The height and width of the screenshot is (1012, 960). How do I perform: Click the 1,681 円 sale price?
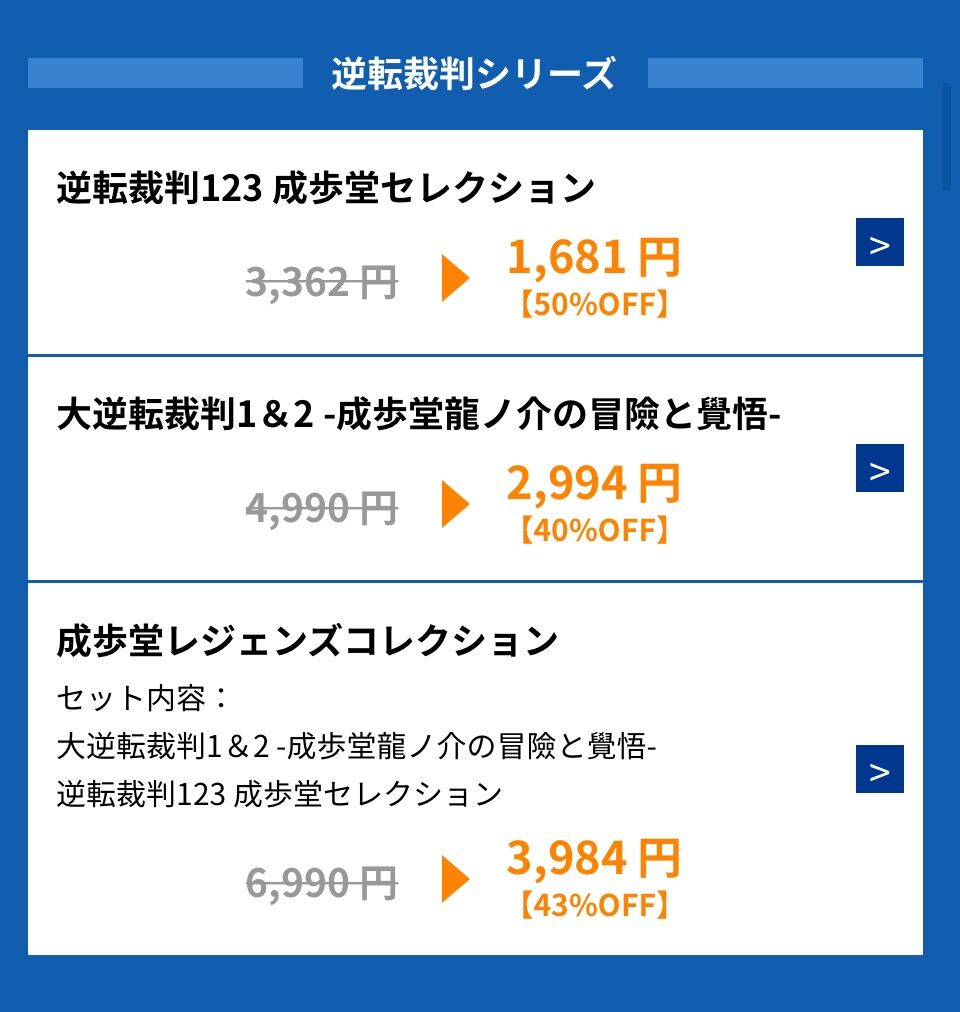[593, 257]
